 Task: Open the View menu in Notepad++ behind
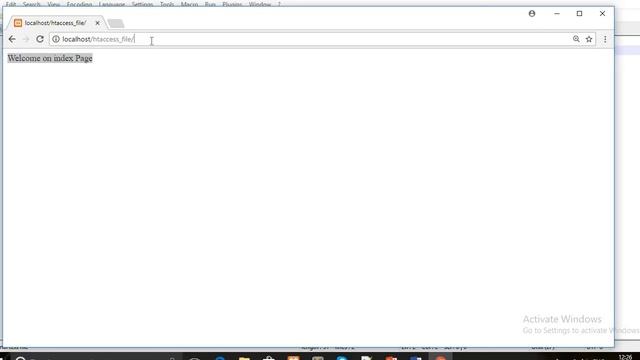coord(53,4)
